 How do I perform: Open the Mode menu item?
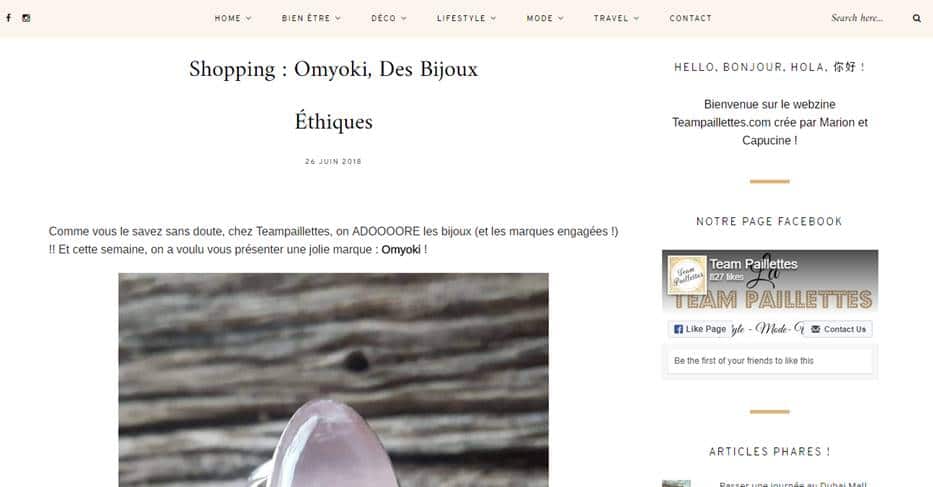point(544,18)
